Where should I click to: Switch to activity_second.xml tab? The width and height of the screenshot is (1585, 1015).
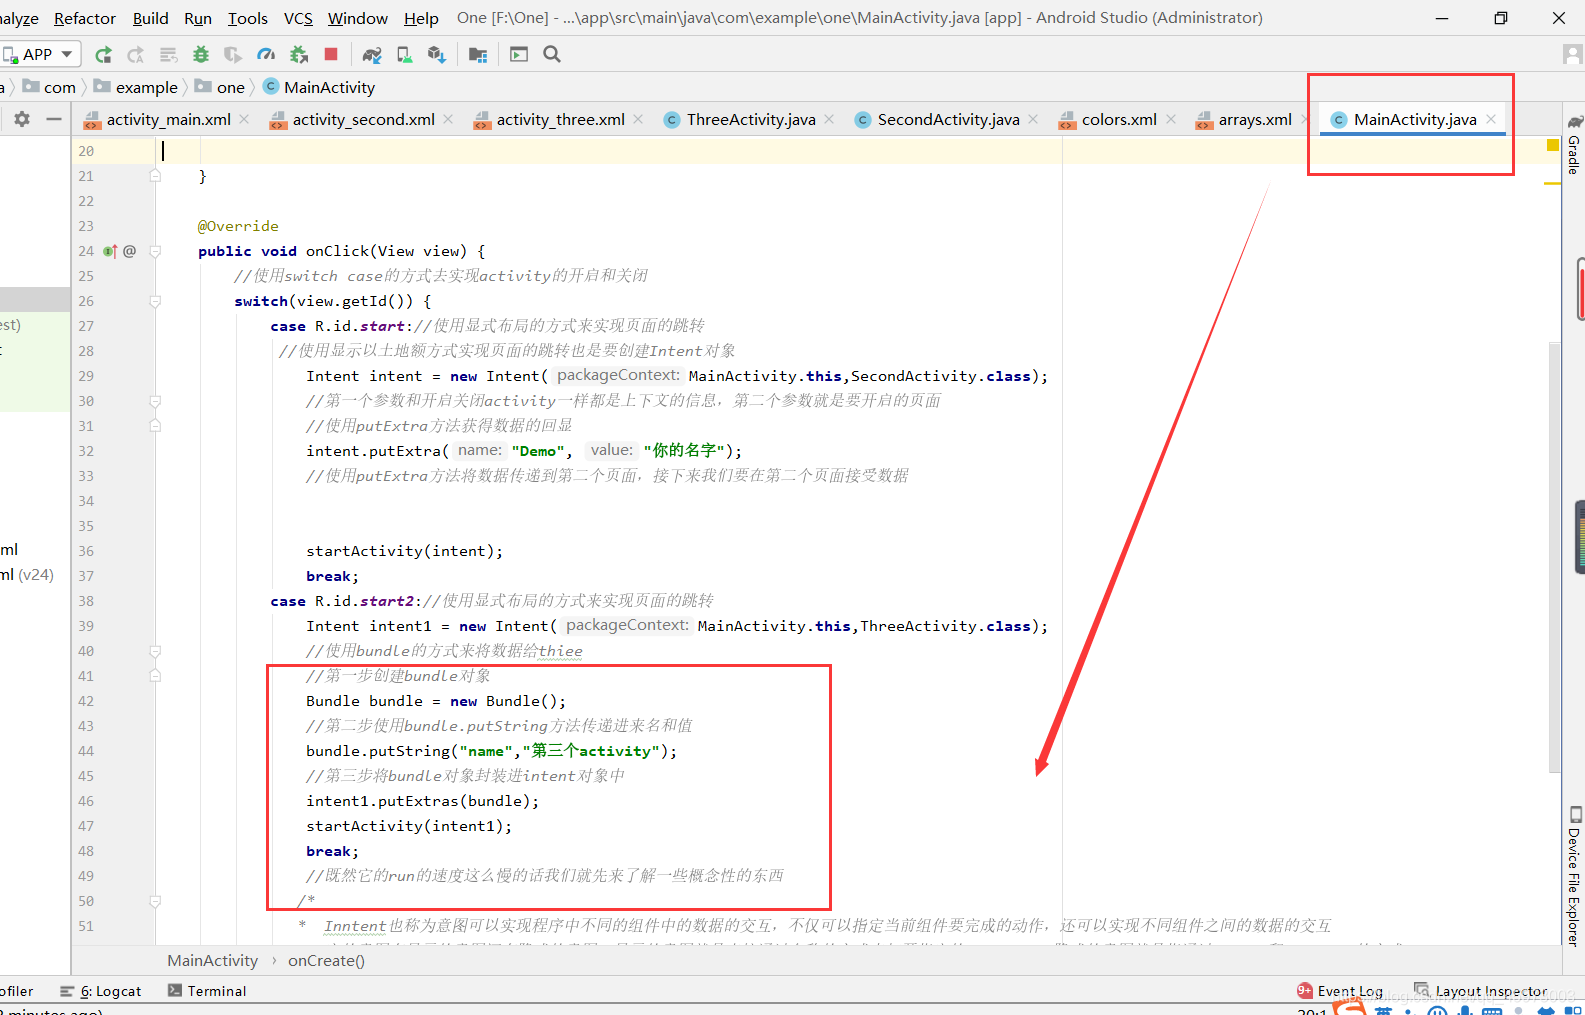tap(363, 120)
